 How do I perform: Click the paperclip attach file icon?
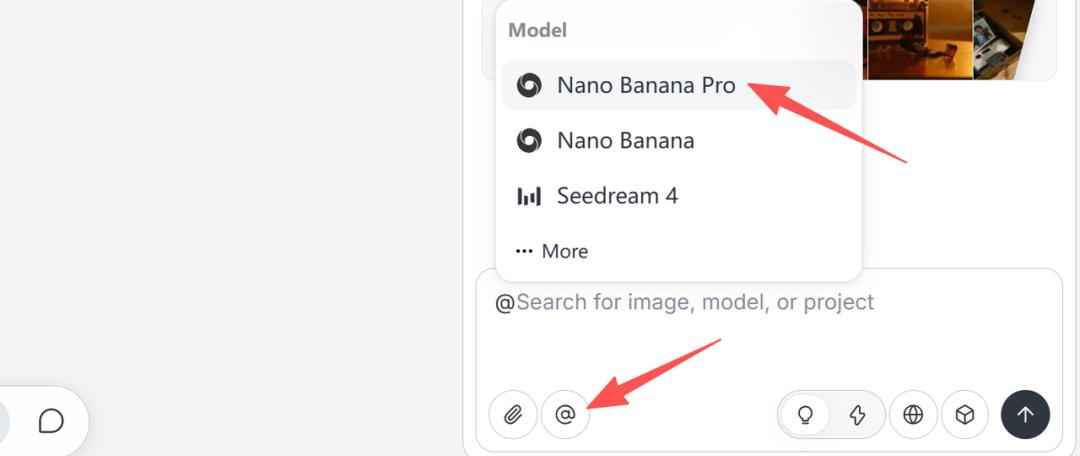[513, 414]
